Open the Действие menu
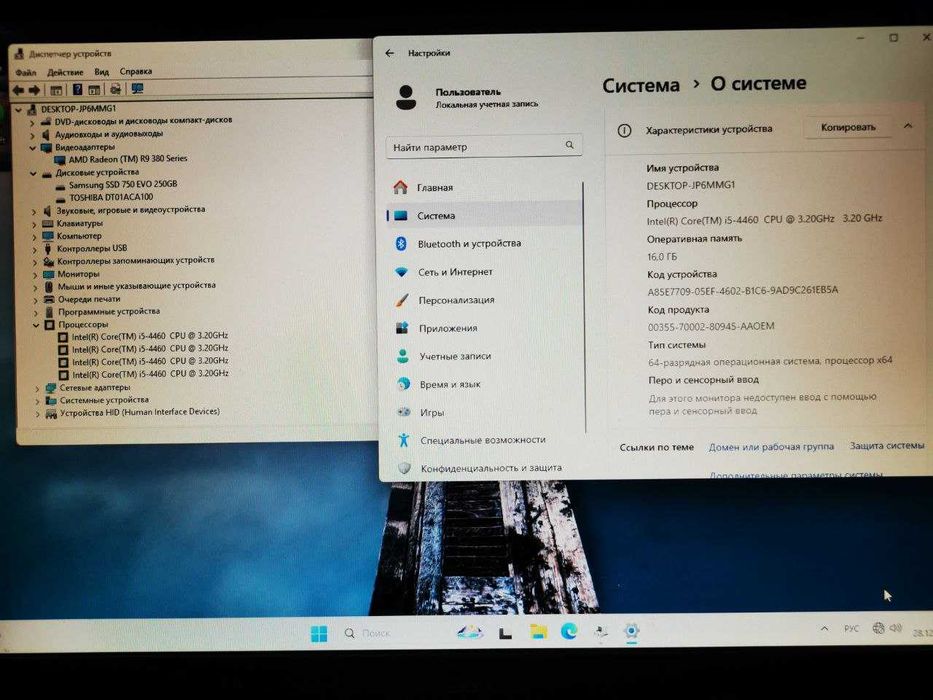This screenshot has height=700, width=933. click(x=65, y=72)
